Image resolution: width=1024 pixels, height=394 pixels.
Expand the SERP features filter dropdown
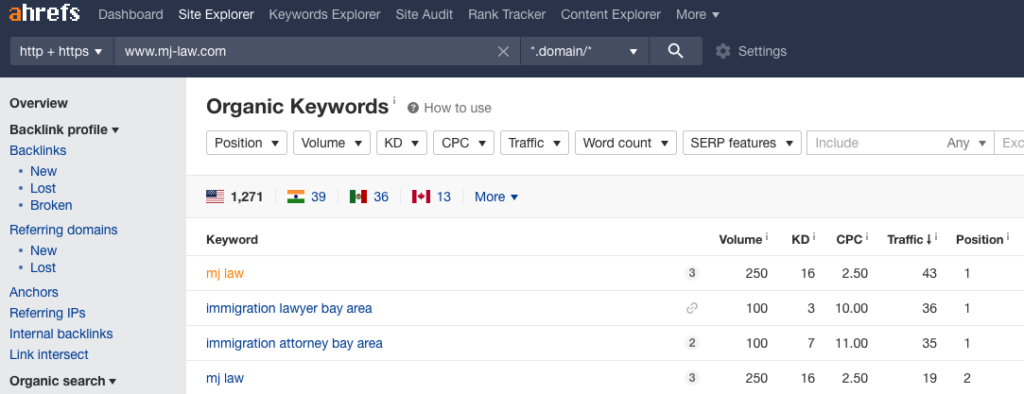click(x=742, y=143)
